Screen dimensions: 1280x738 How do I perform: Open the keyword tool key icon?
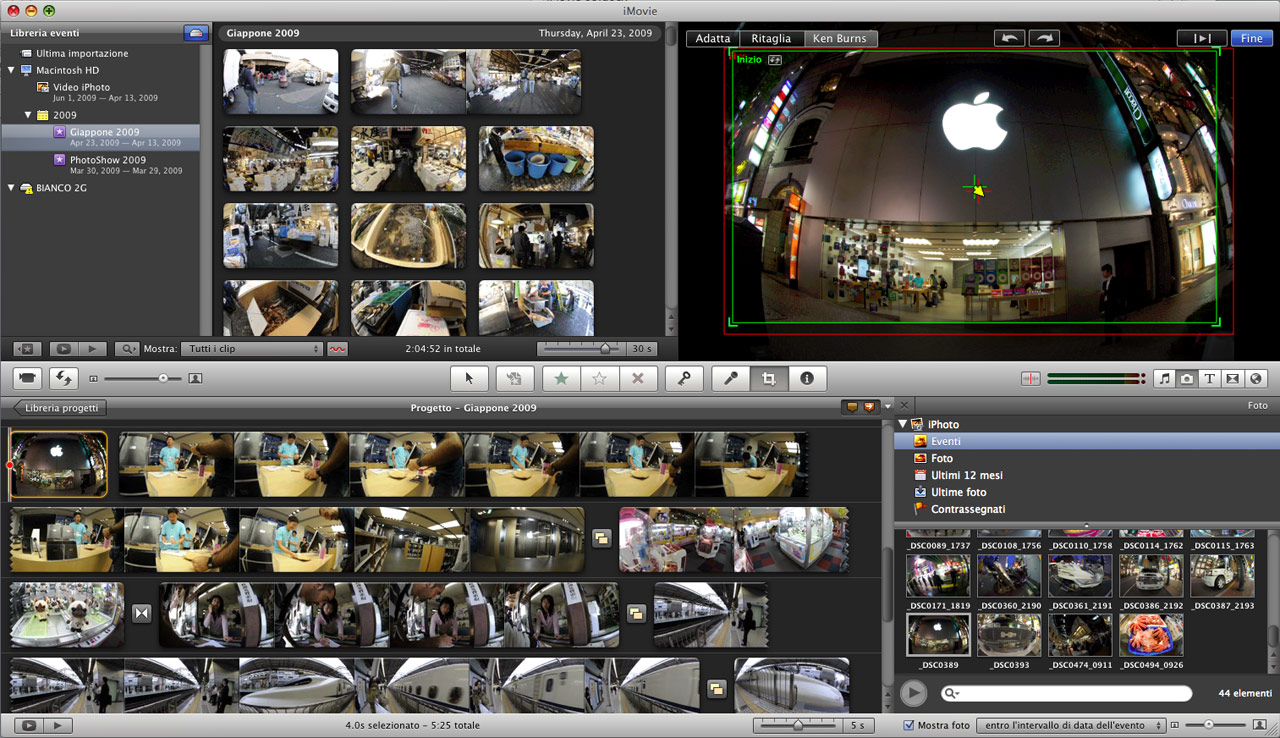684,378
